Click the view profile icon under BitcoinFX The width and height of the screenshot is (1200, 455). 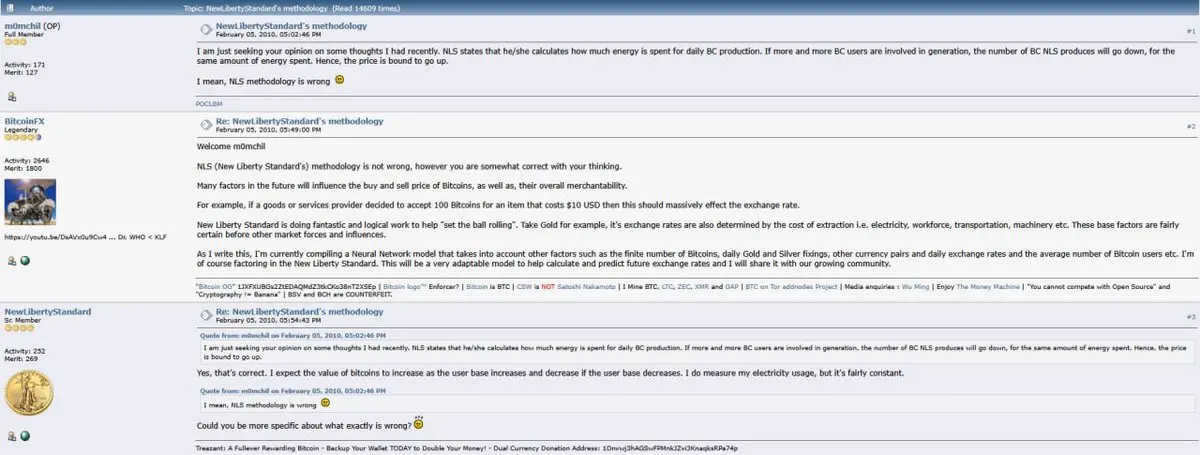(11, 261)
